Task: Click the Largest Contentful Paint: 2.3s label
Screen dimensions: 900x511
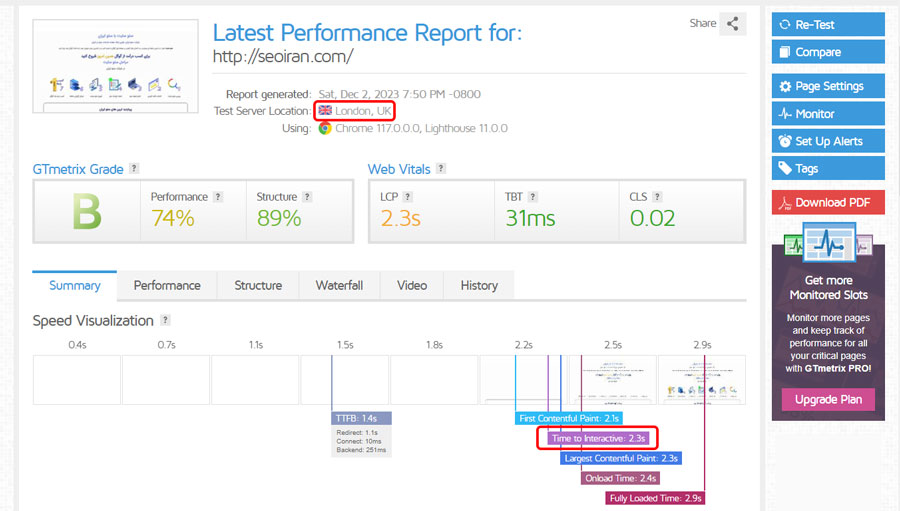Action: point(621,458)
